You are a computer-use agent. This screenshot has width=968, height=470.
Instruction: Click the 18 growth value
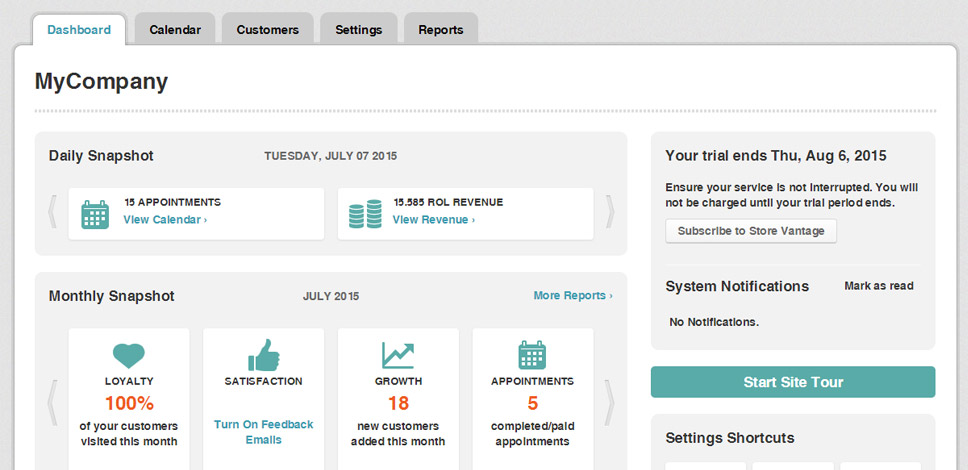[x=398, y=403]
